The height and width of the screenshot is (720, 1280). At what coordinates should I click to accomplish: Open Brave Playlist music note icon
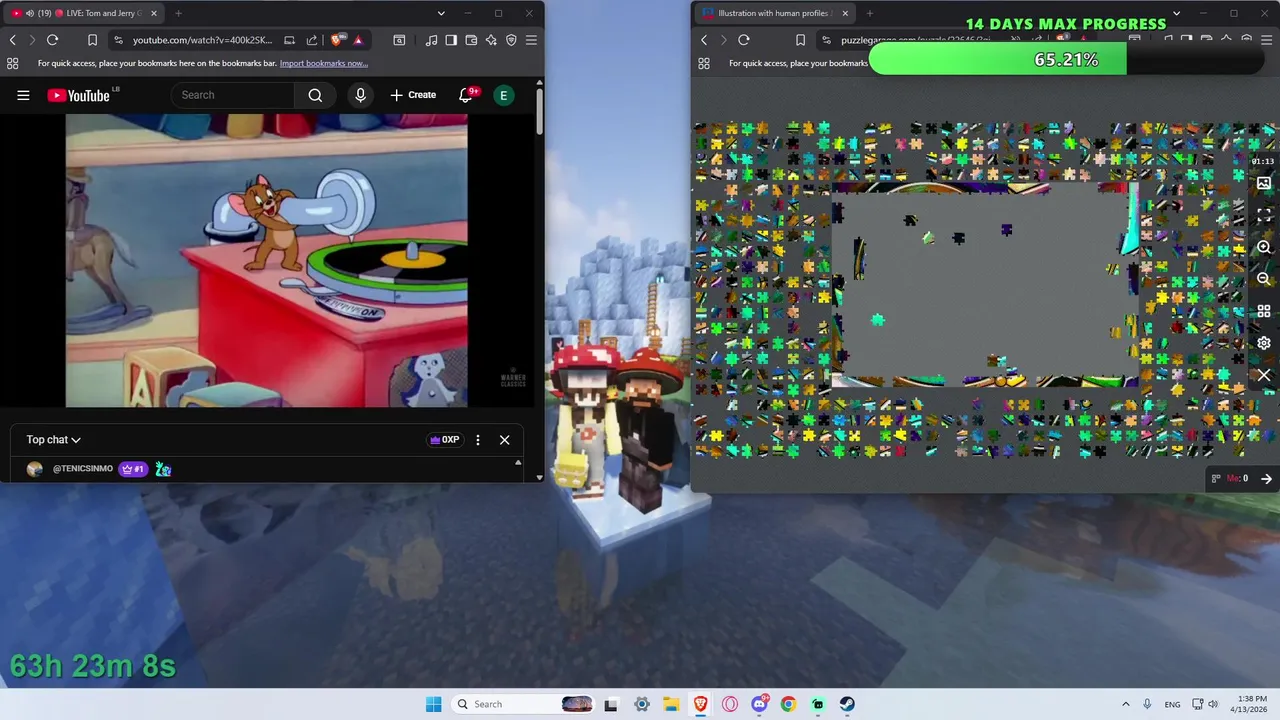(x=431, y=40)
